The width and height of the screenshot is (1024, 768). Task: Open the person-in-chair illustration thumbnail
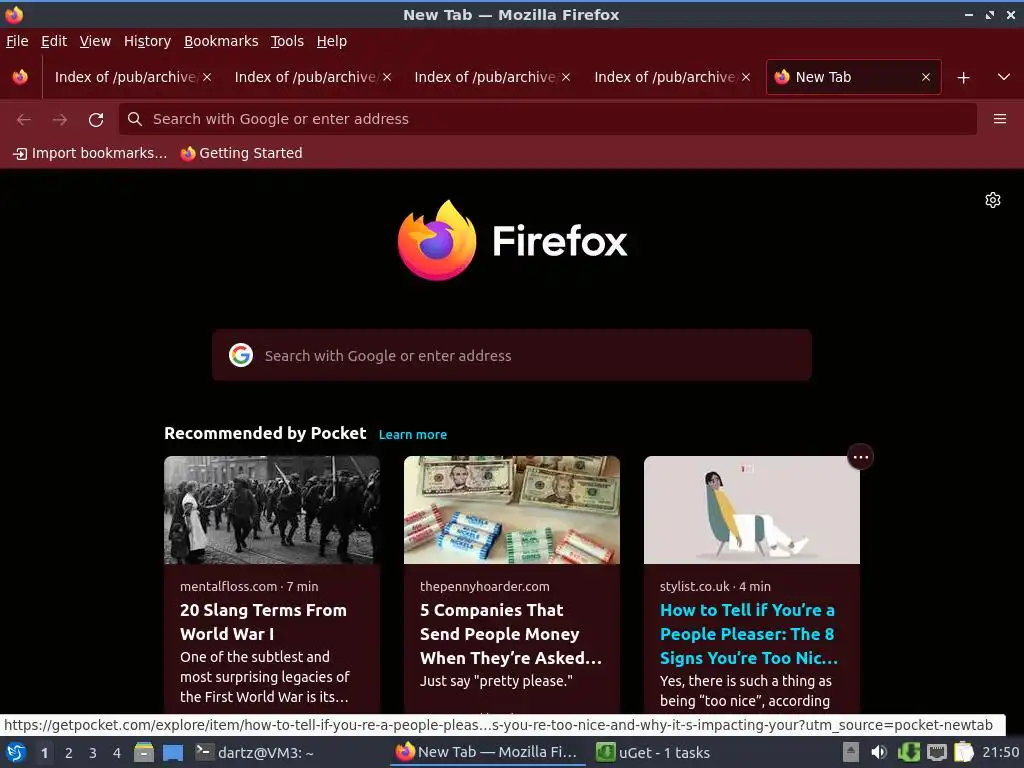pyautogui.click(x=752, y=509)
